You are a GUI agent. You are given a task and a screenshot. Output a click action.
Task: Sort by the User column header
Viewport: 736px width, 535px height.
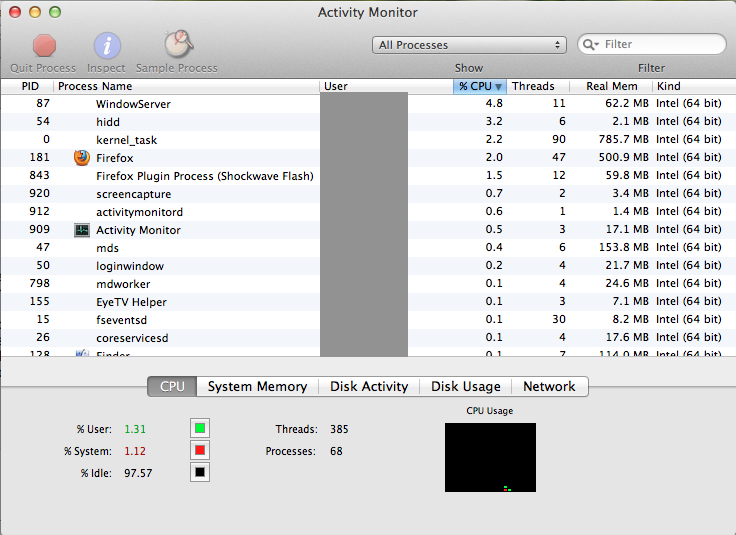[x=386, y=86]
